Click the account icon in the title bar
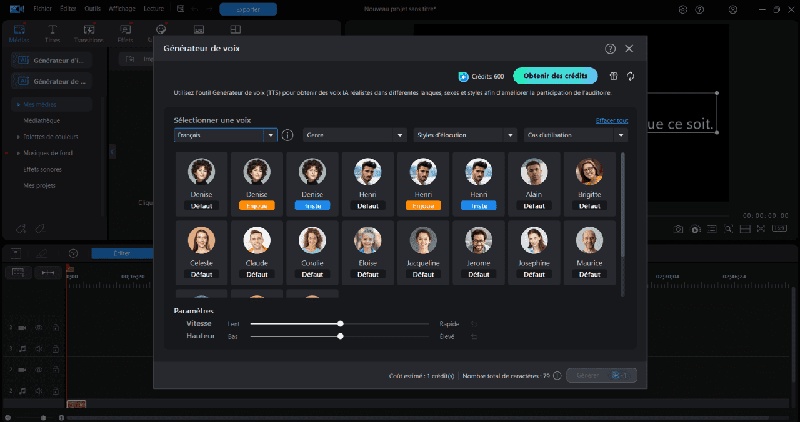800x422 pixels. (733, 9)
